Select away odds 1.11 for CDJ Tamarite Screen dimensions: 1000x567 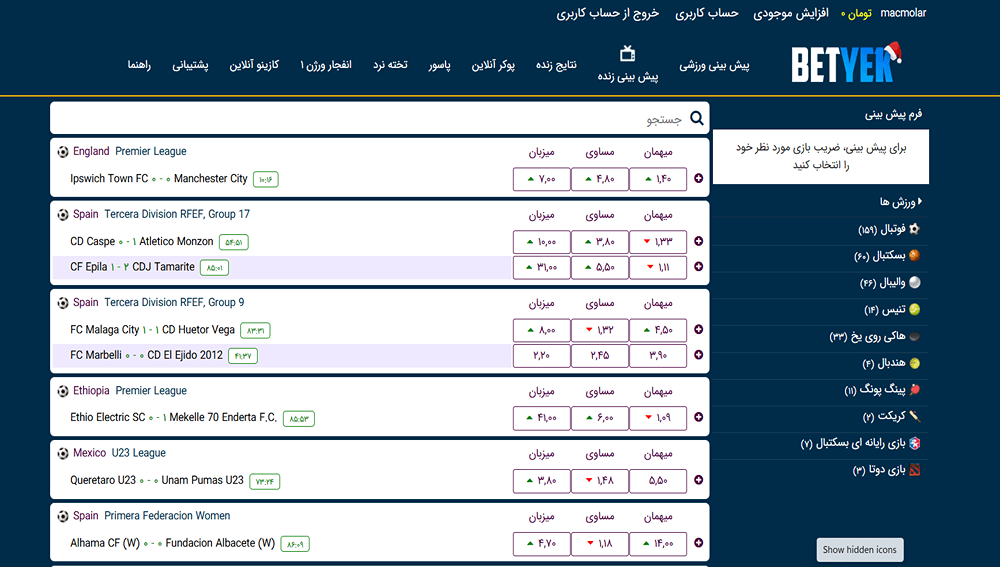click(x=658, y=267)
